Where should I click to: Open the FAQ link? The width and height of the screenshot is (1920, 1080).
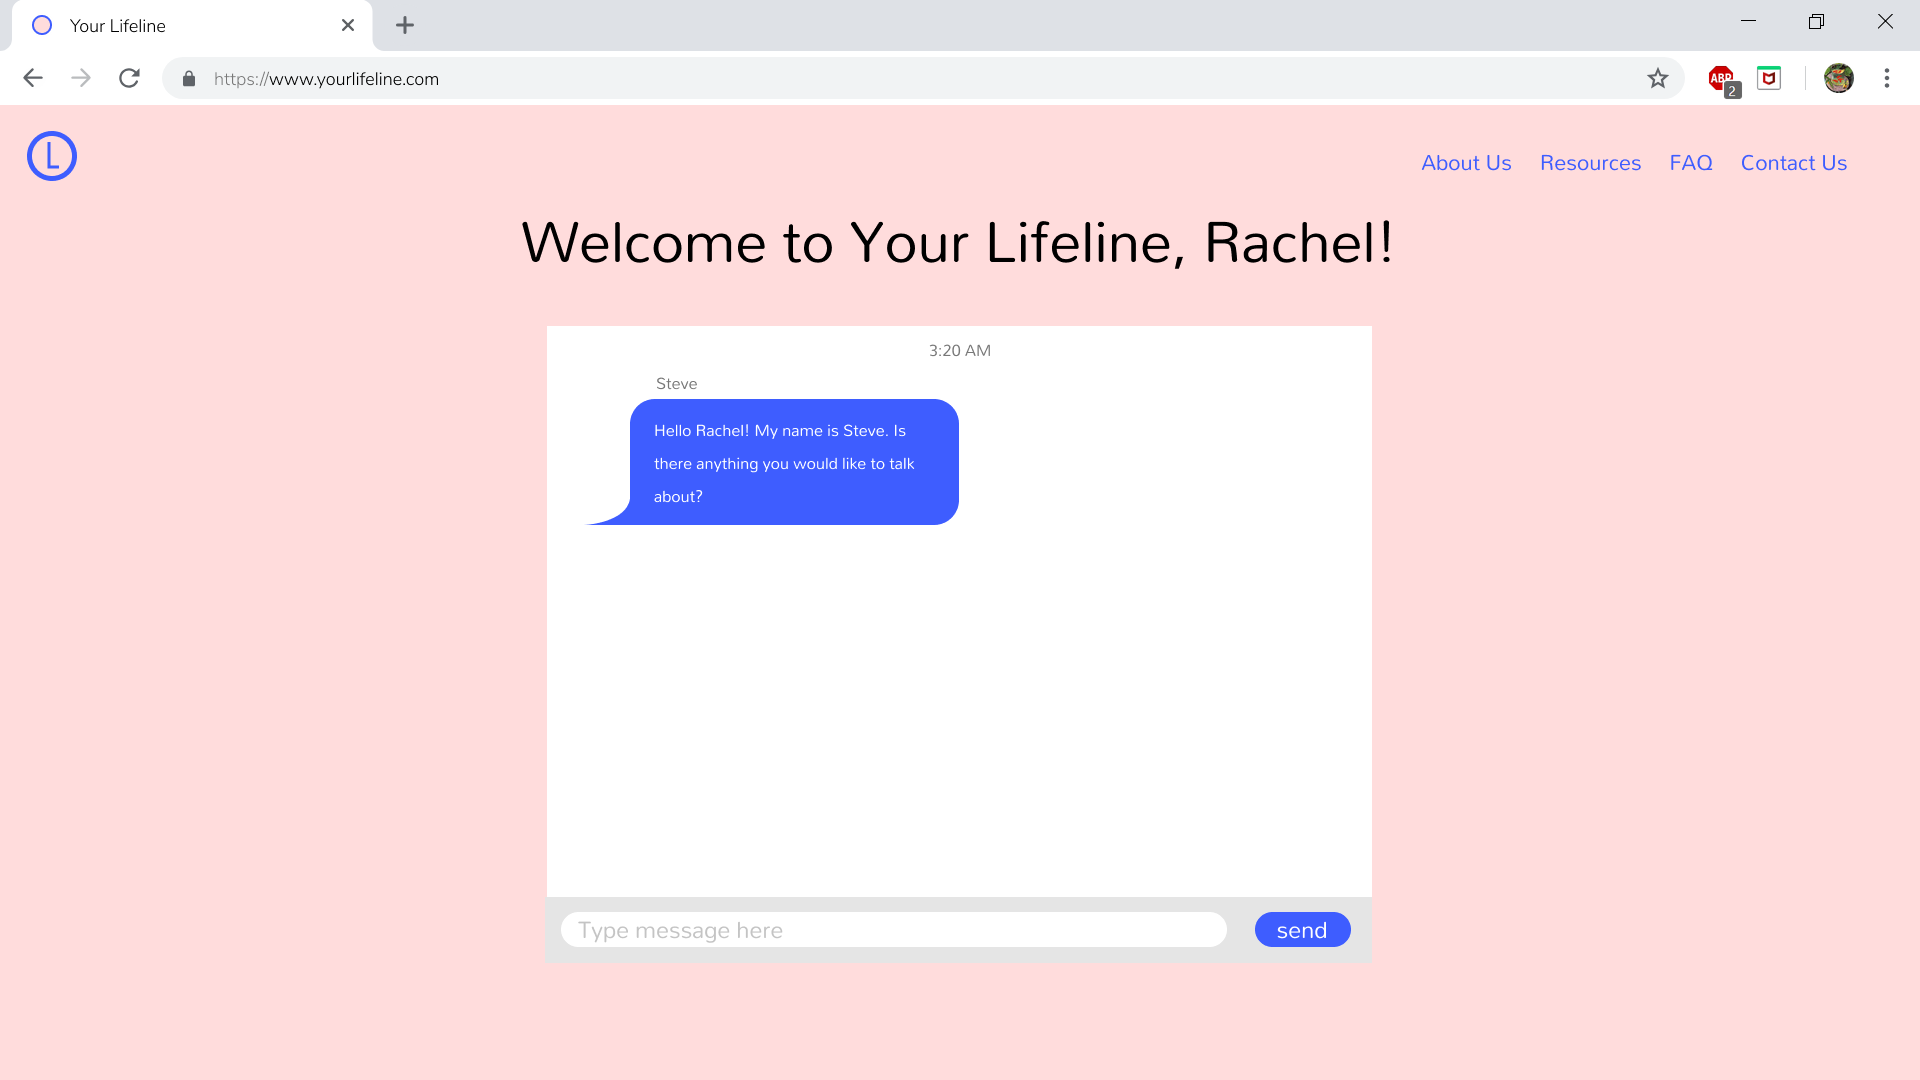[1690, 163]
